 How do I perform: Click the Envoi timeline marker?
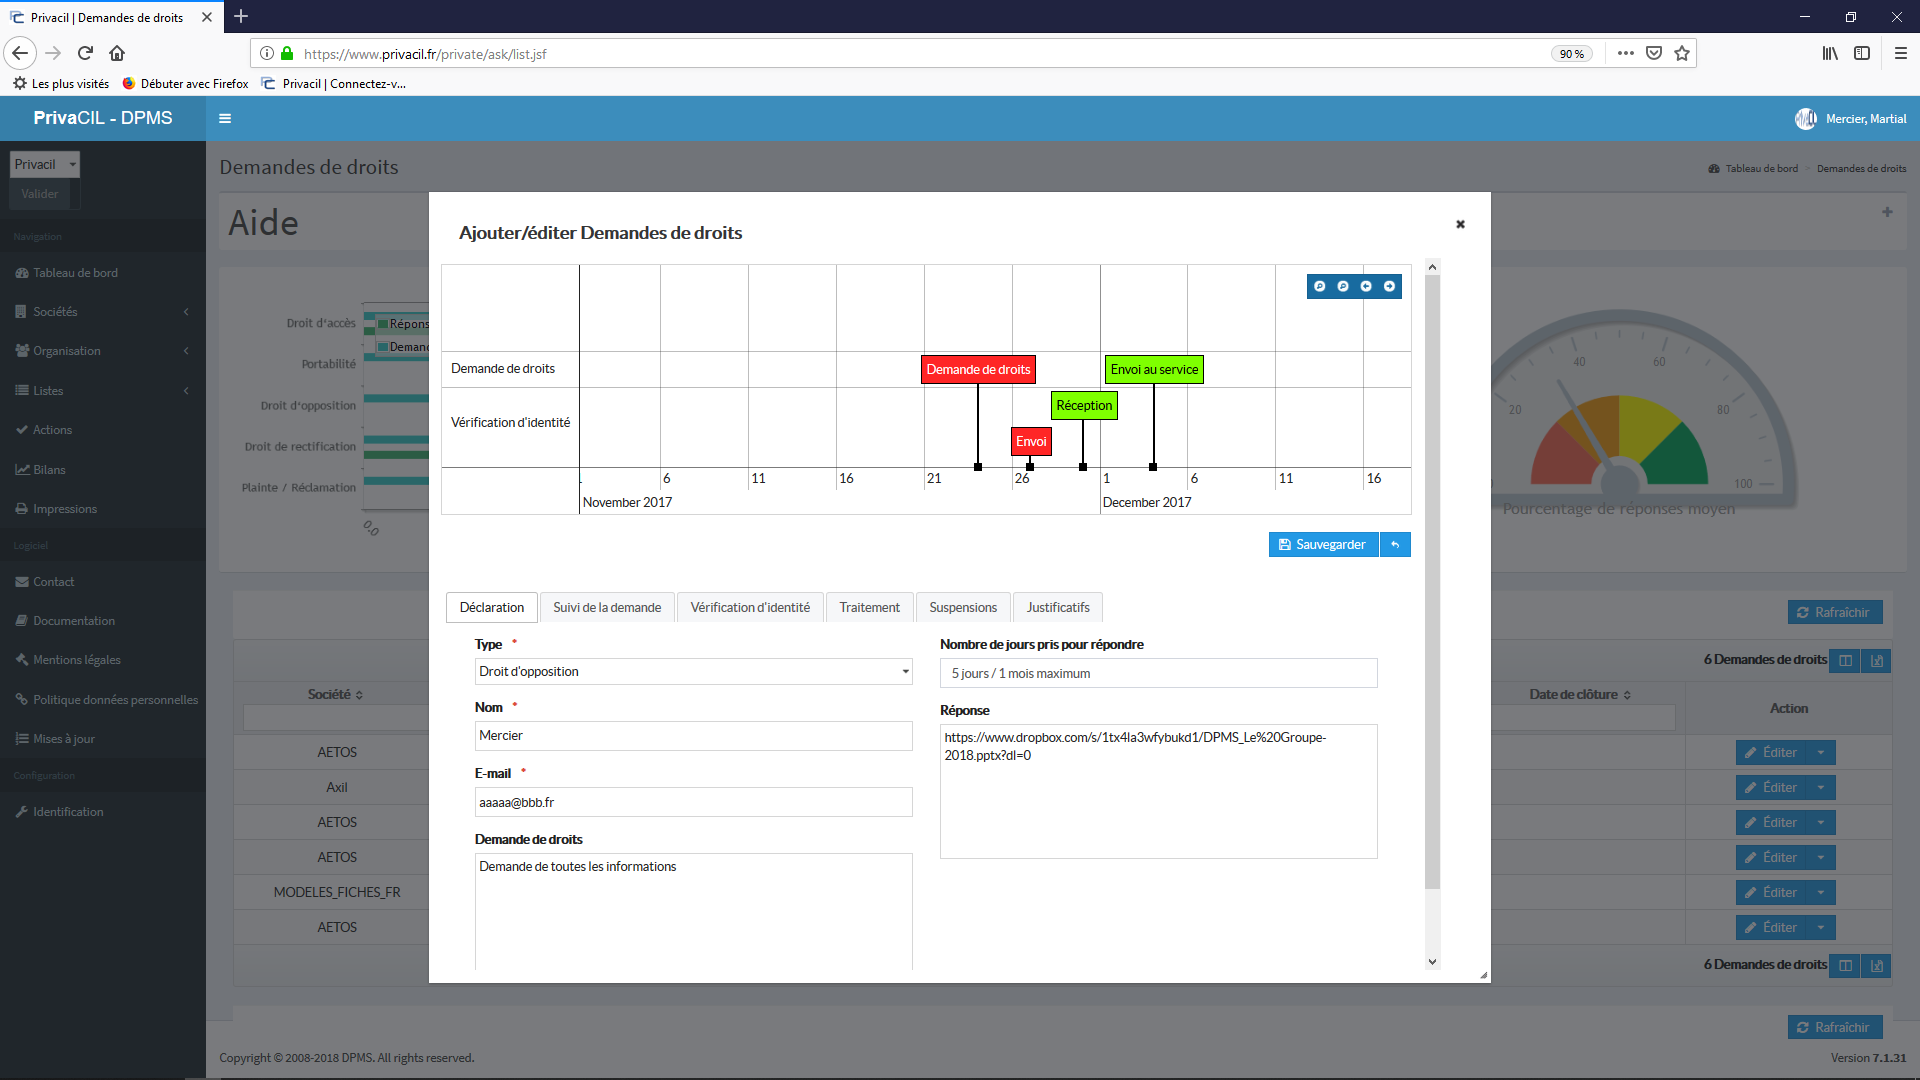[x=1030, y=440]
